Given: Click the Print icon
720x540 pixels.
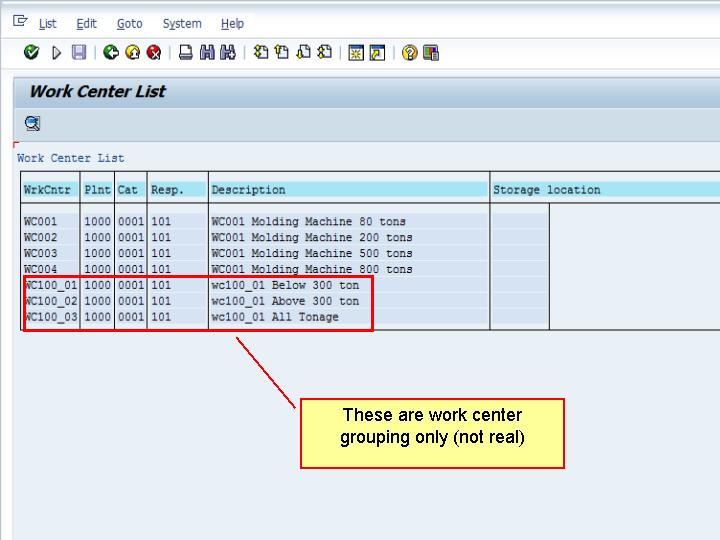Looking at the screenshot, I should (x=186, y=52).
